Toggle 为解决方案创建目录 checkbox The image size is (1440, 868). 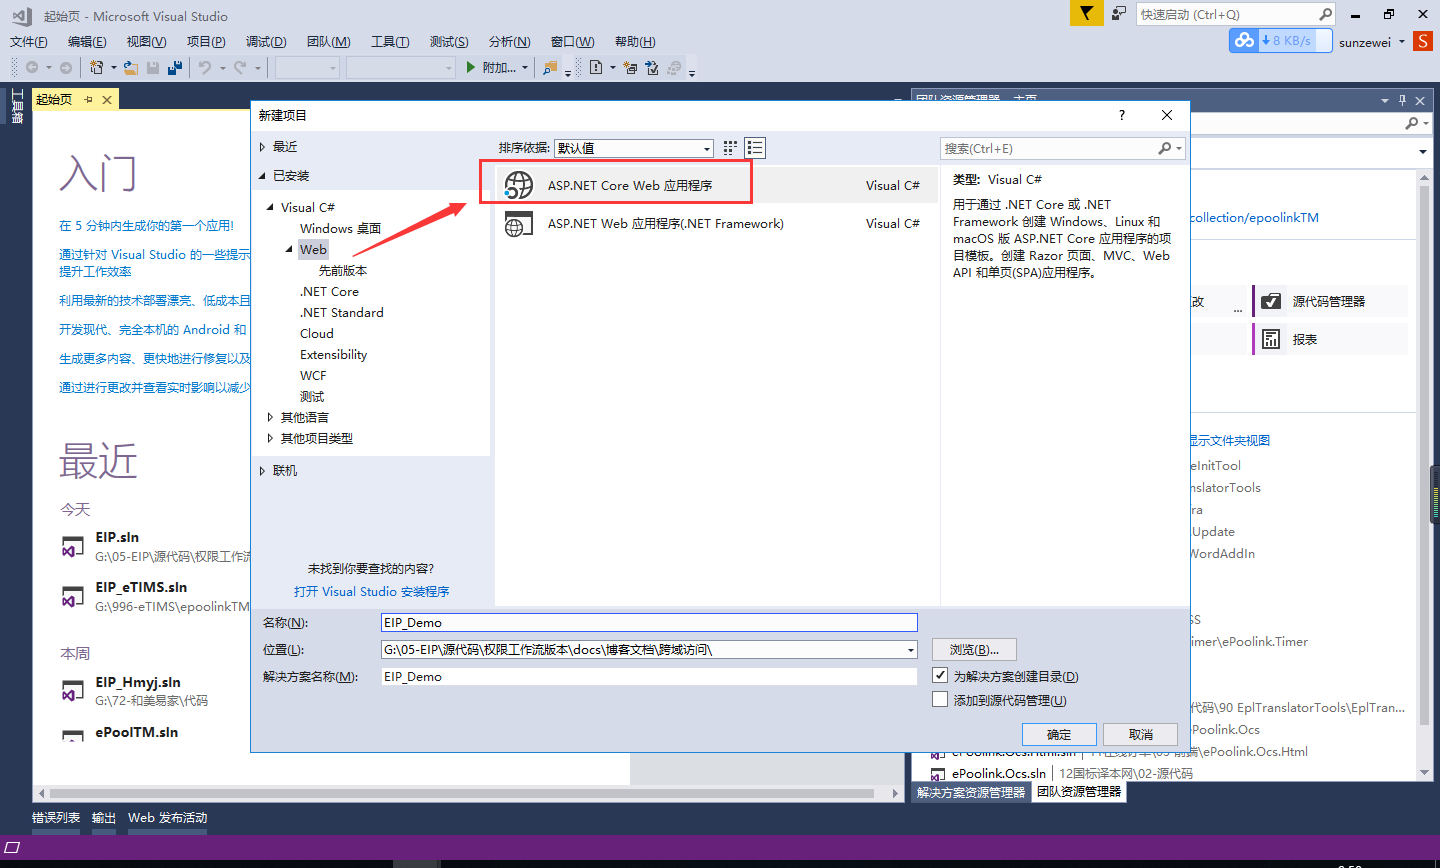pyautogui.click(x=940, y=675)
